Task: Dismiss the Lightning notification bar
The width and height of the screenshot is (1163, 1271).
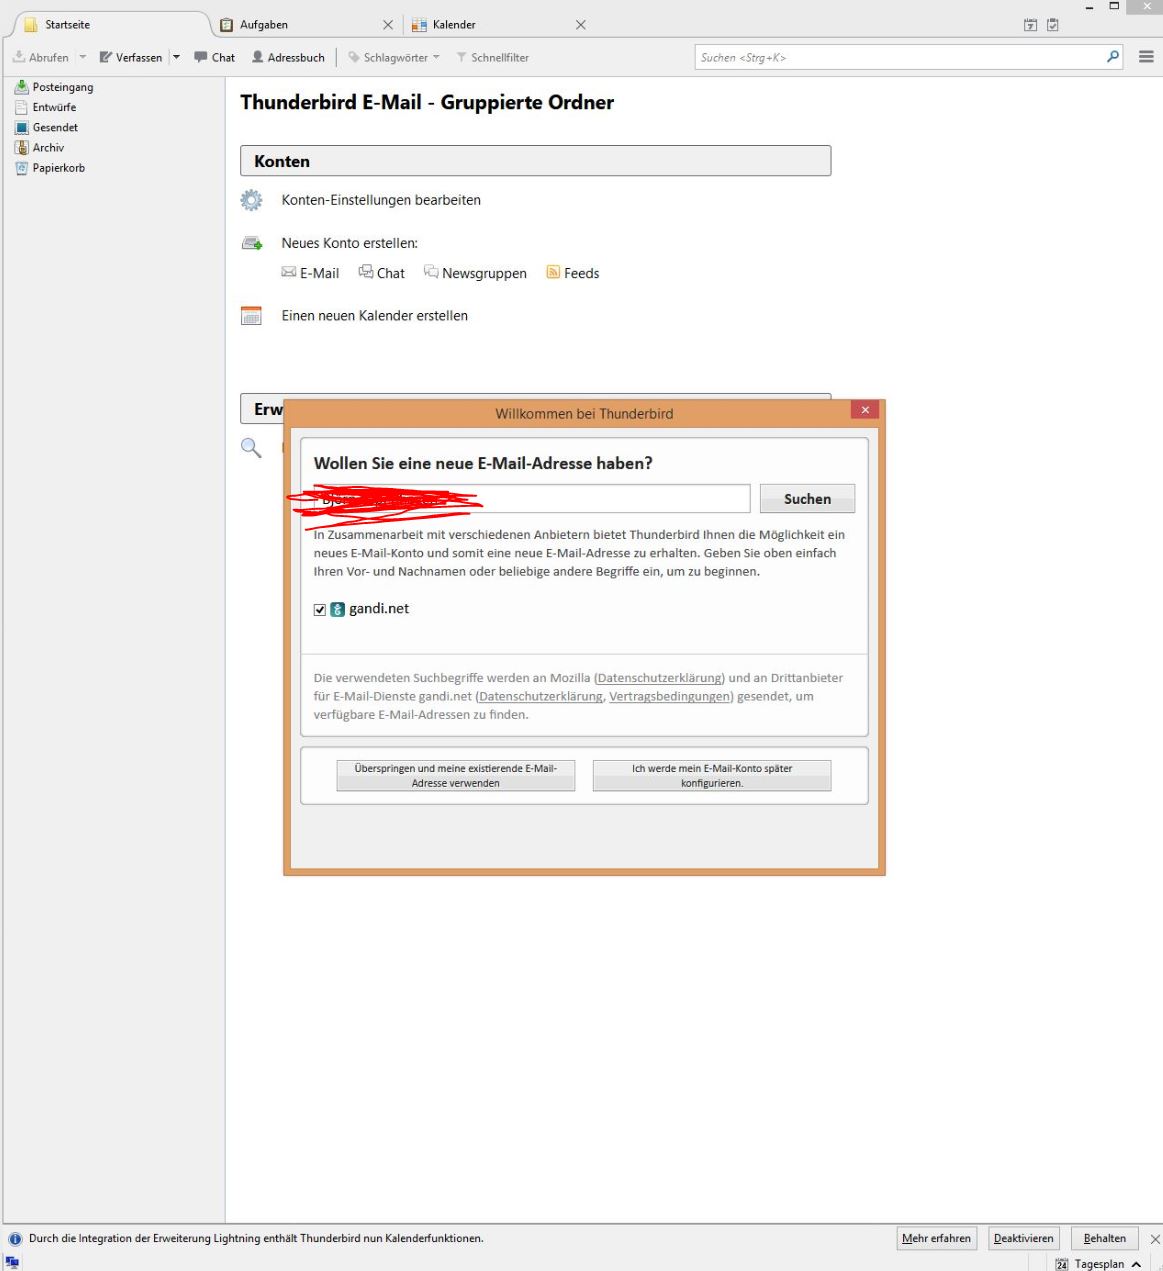Action: [x=1155, y=1239]
